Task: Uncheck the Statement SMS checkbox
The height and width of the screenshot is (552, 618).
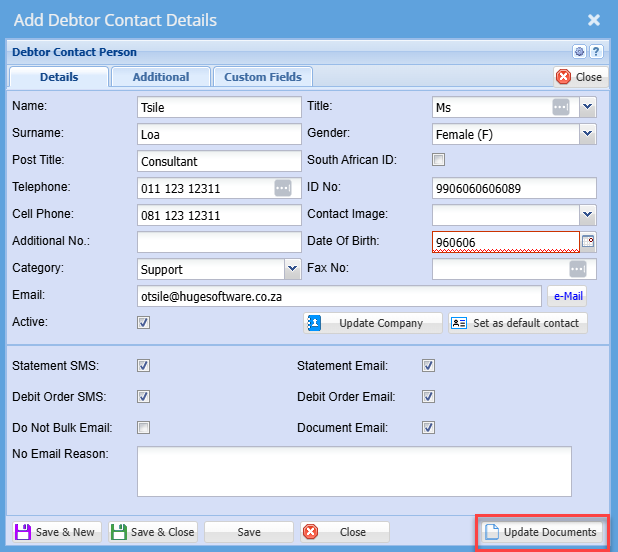Action: [x=143, y=366]
